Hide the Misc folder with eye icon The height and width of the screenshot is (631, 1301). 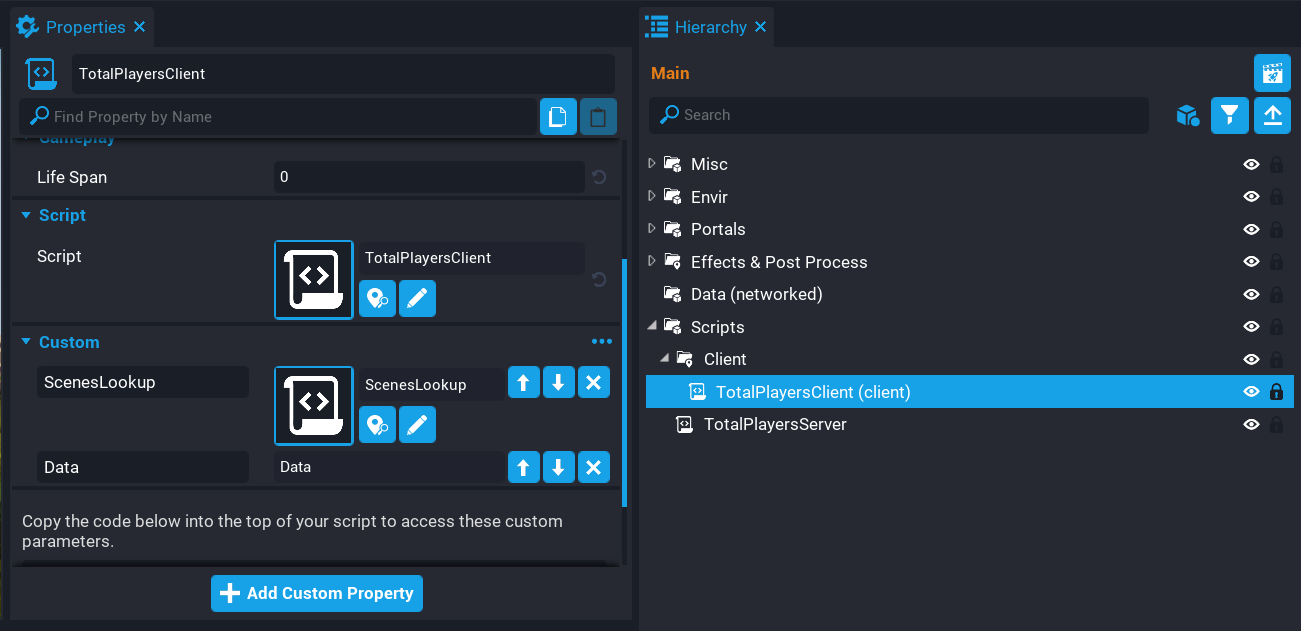[x=1250, y=164]
